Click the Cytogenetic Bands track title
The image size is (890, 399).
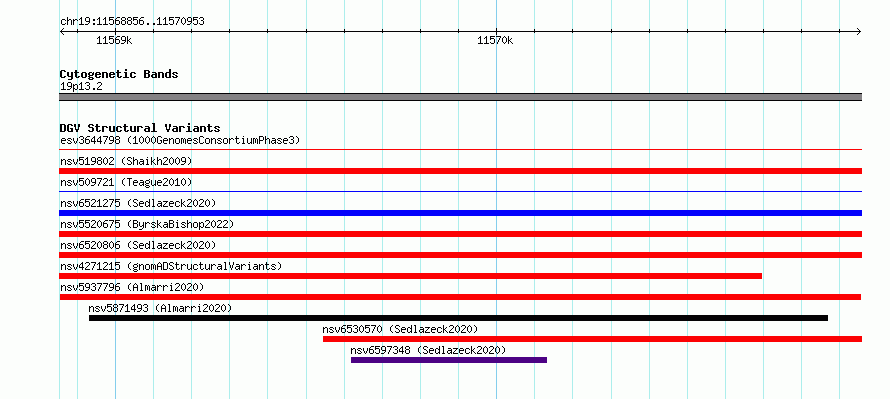coord(119,74)
